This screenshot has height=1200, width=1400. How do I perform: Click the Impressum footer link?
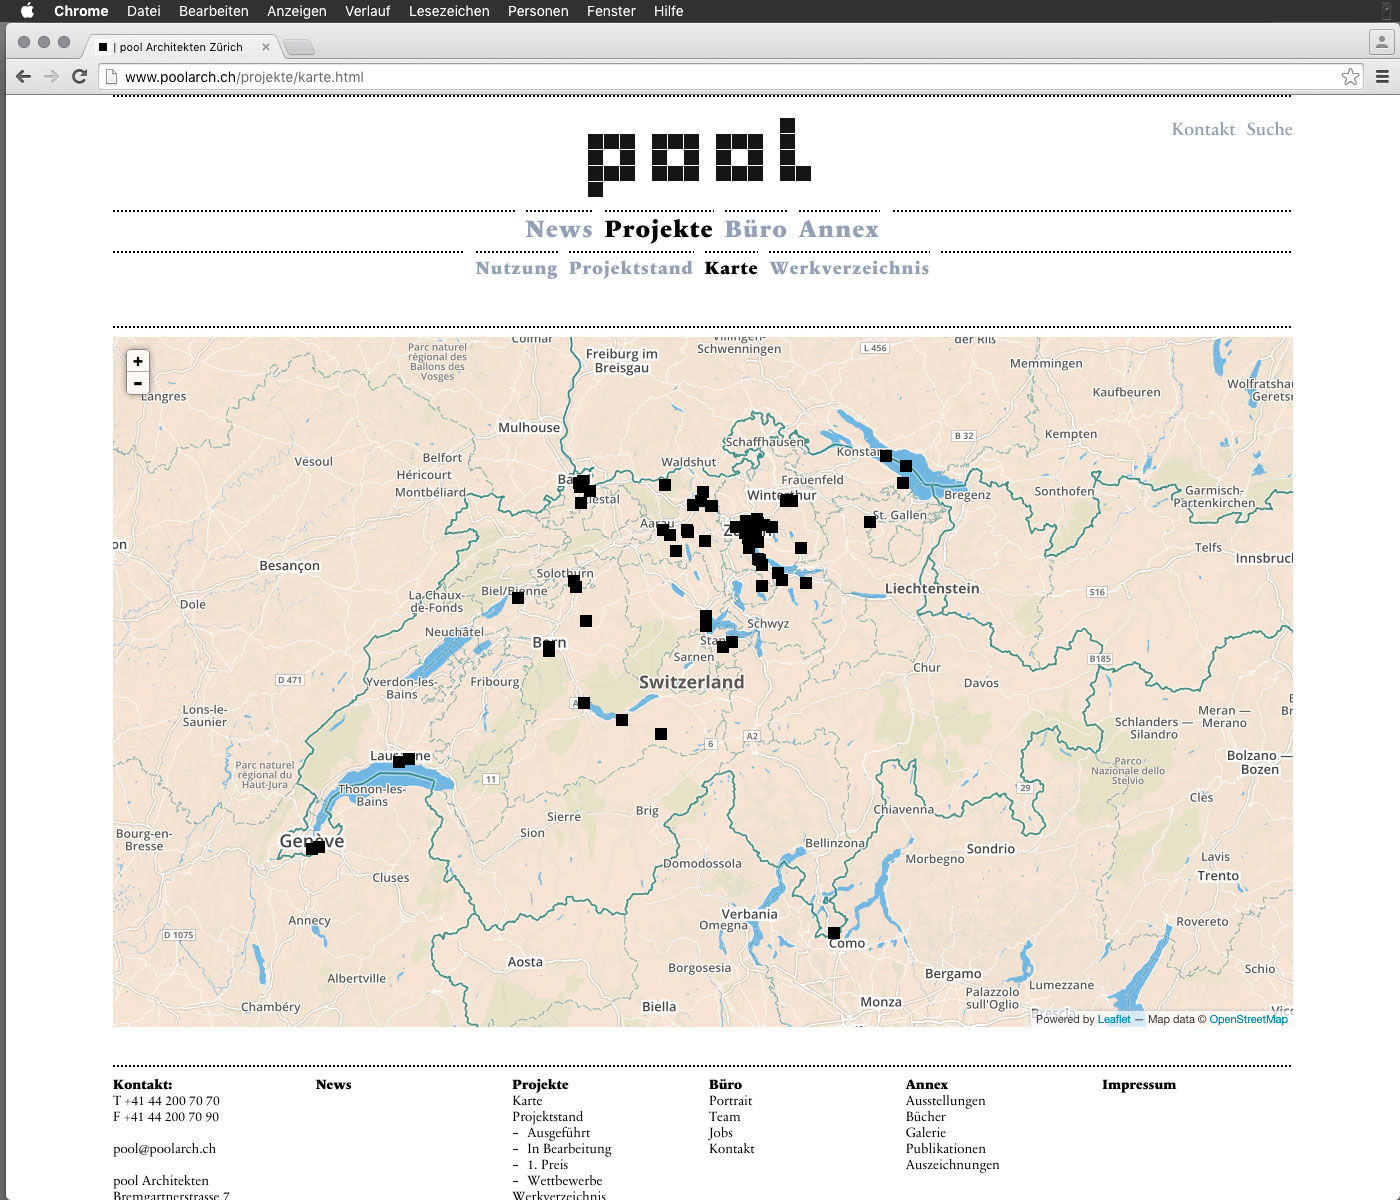(1138, 1084)
